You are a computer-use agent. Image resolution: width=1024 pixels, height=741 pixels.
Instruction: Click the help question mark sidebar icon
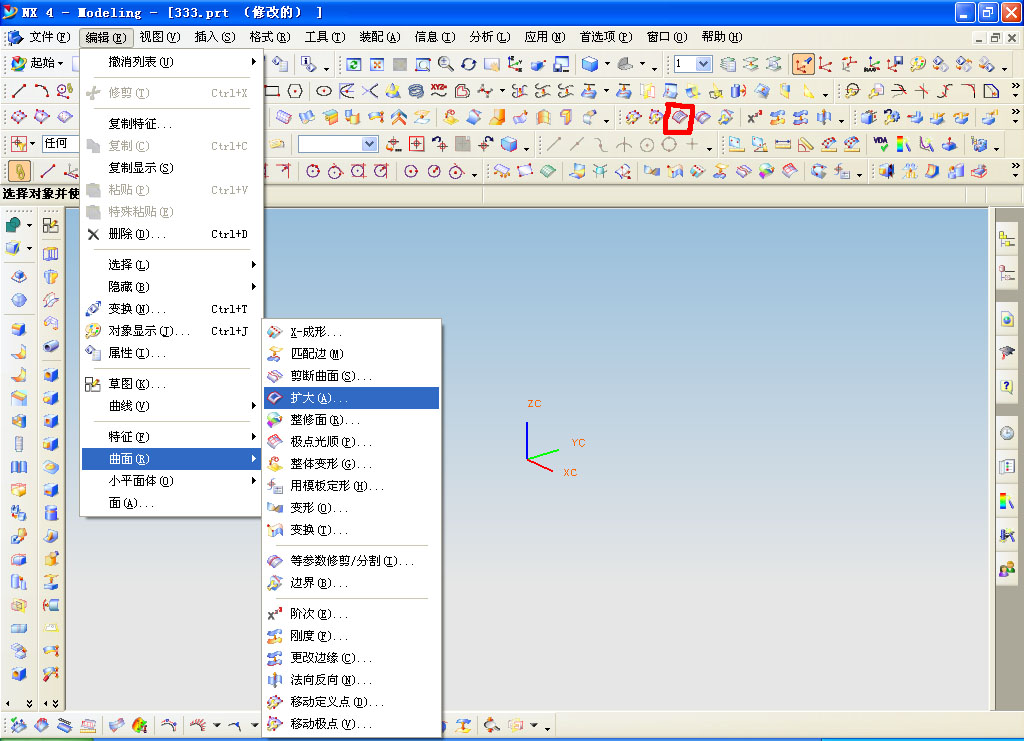click(1006, 386)
